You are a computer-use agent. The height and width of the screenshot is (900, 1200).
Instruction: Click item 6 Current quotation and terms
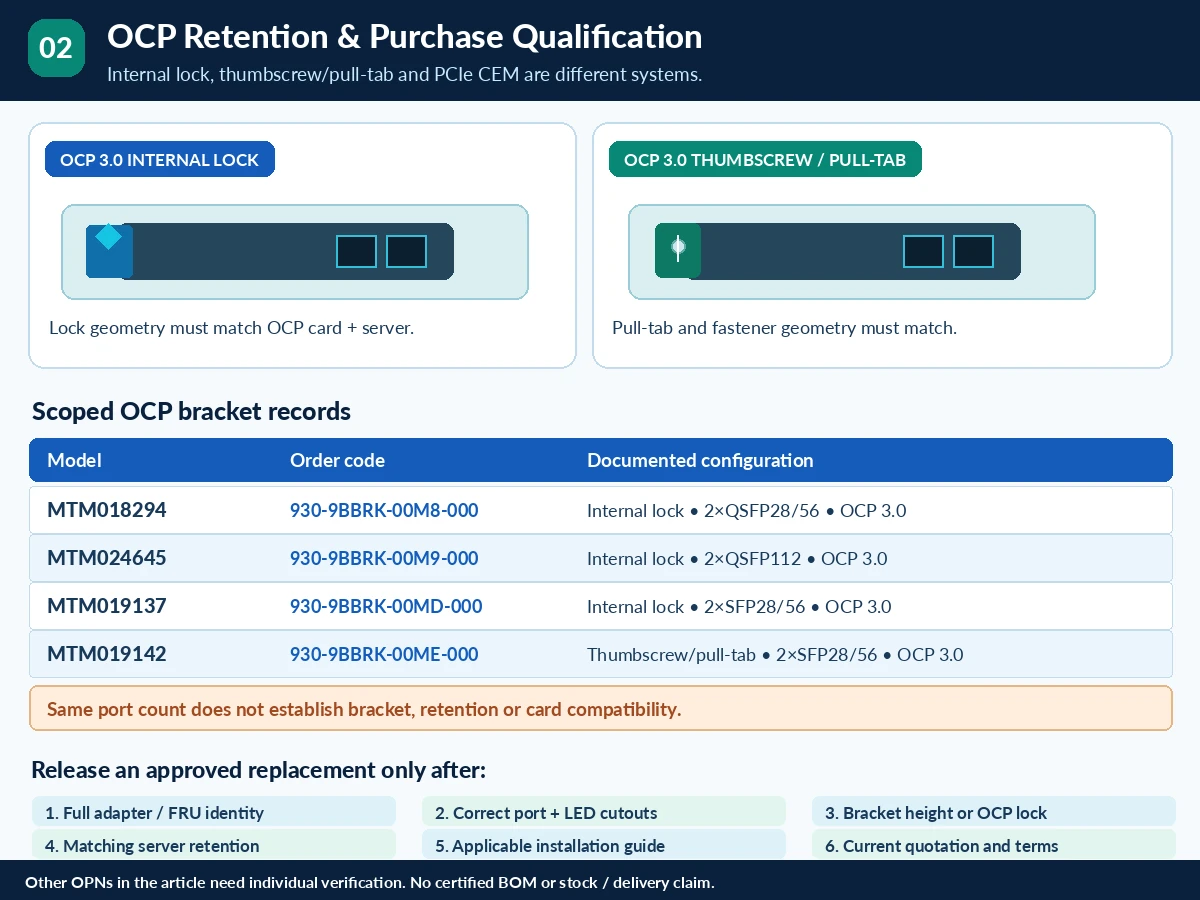pos(994,845)
